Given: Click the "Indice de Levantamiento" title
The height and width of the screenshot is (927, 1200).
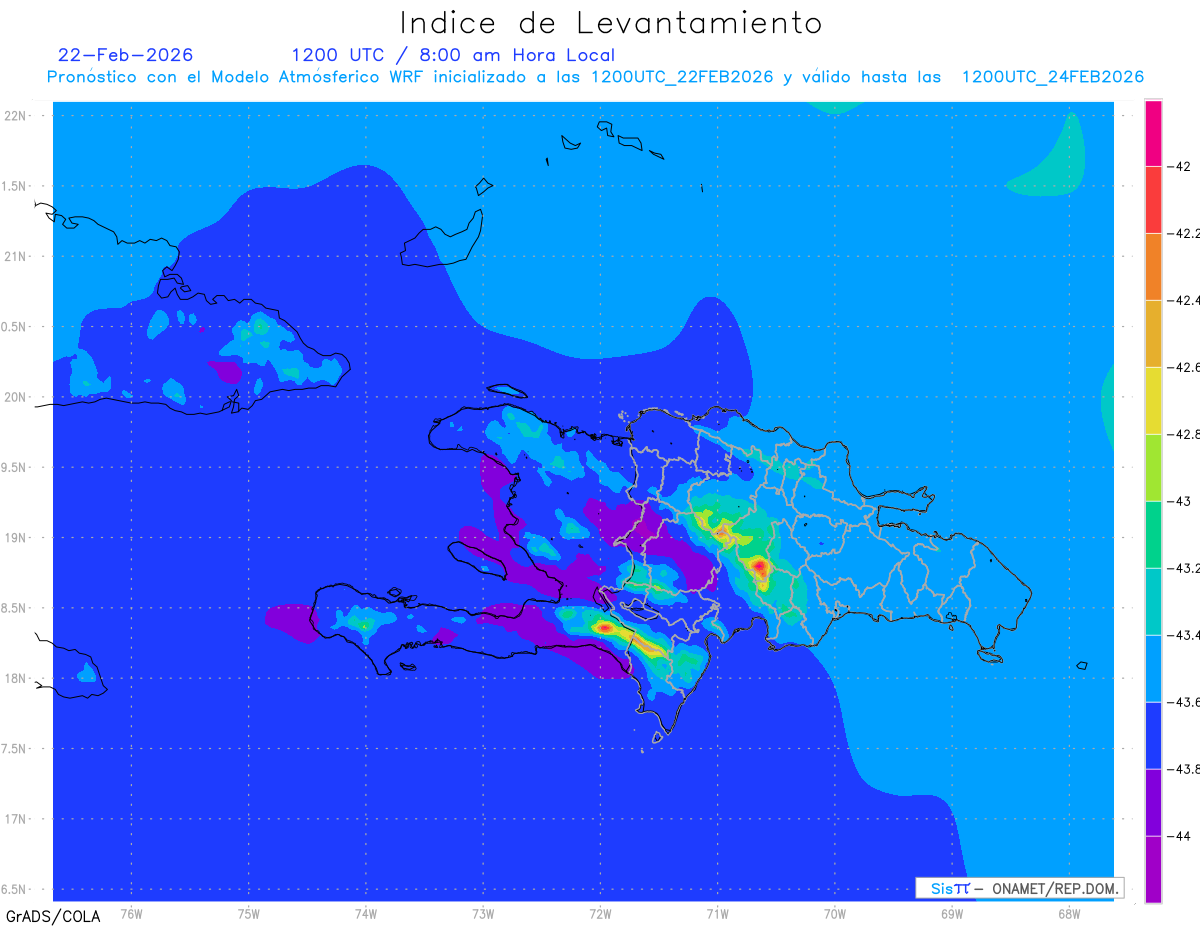Looking at the screenshot, I should [611, 22].
